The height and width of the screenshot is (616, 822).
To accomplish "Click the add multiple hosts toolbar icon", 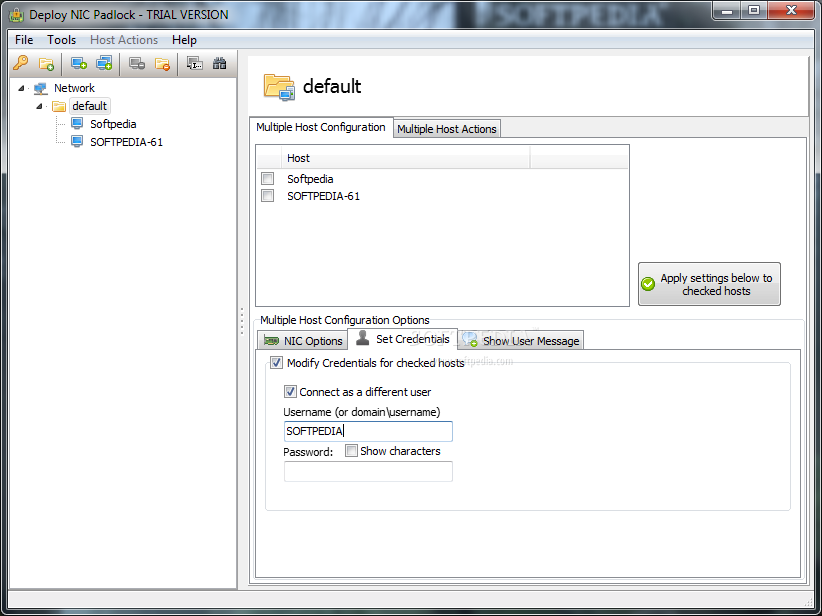I will [x=104, y=63].
